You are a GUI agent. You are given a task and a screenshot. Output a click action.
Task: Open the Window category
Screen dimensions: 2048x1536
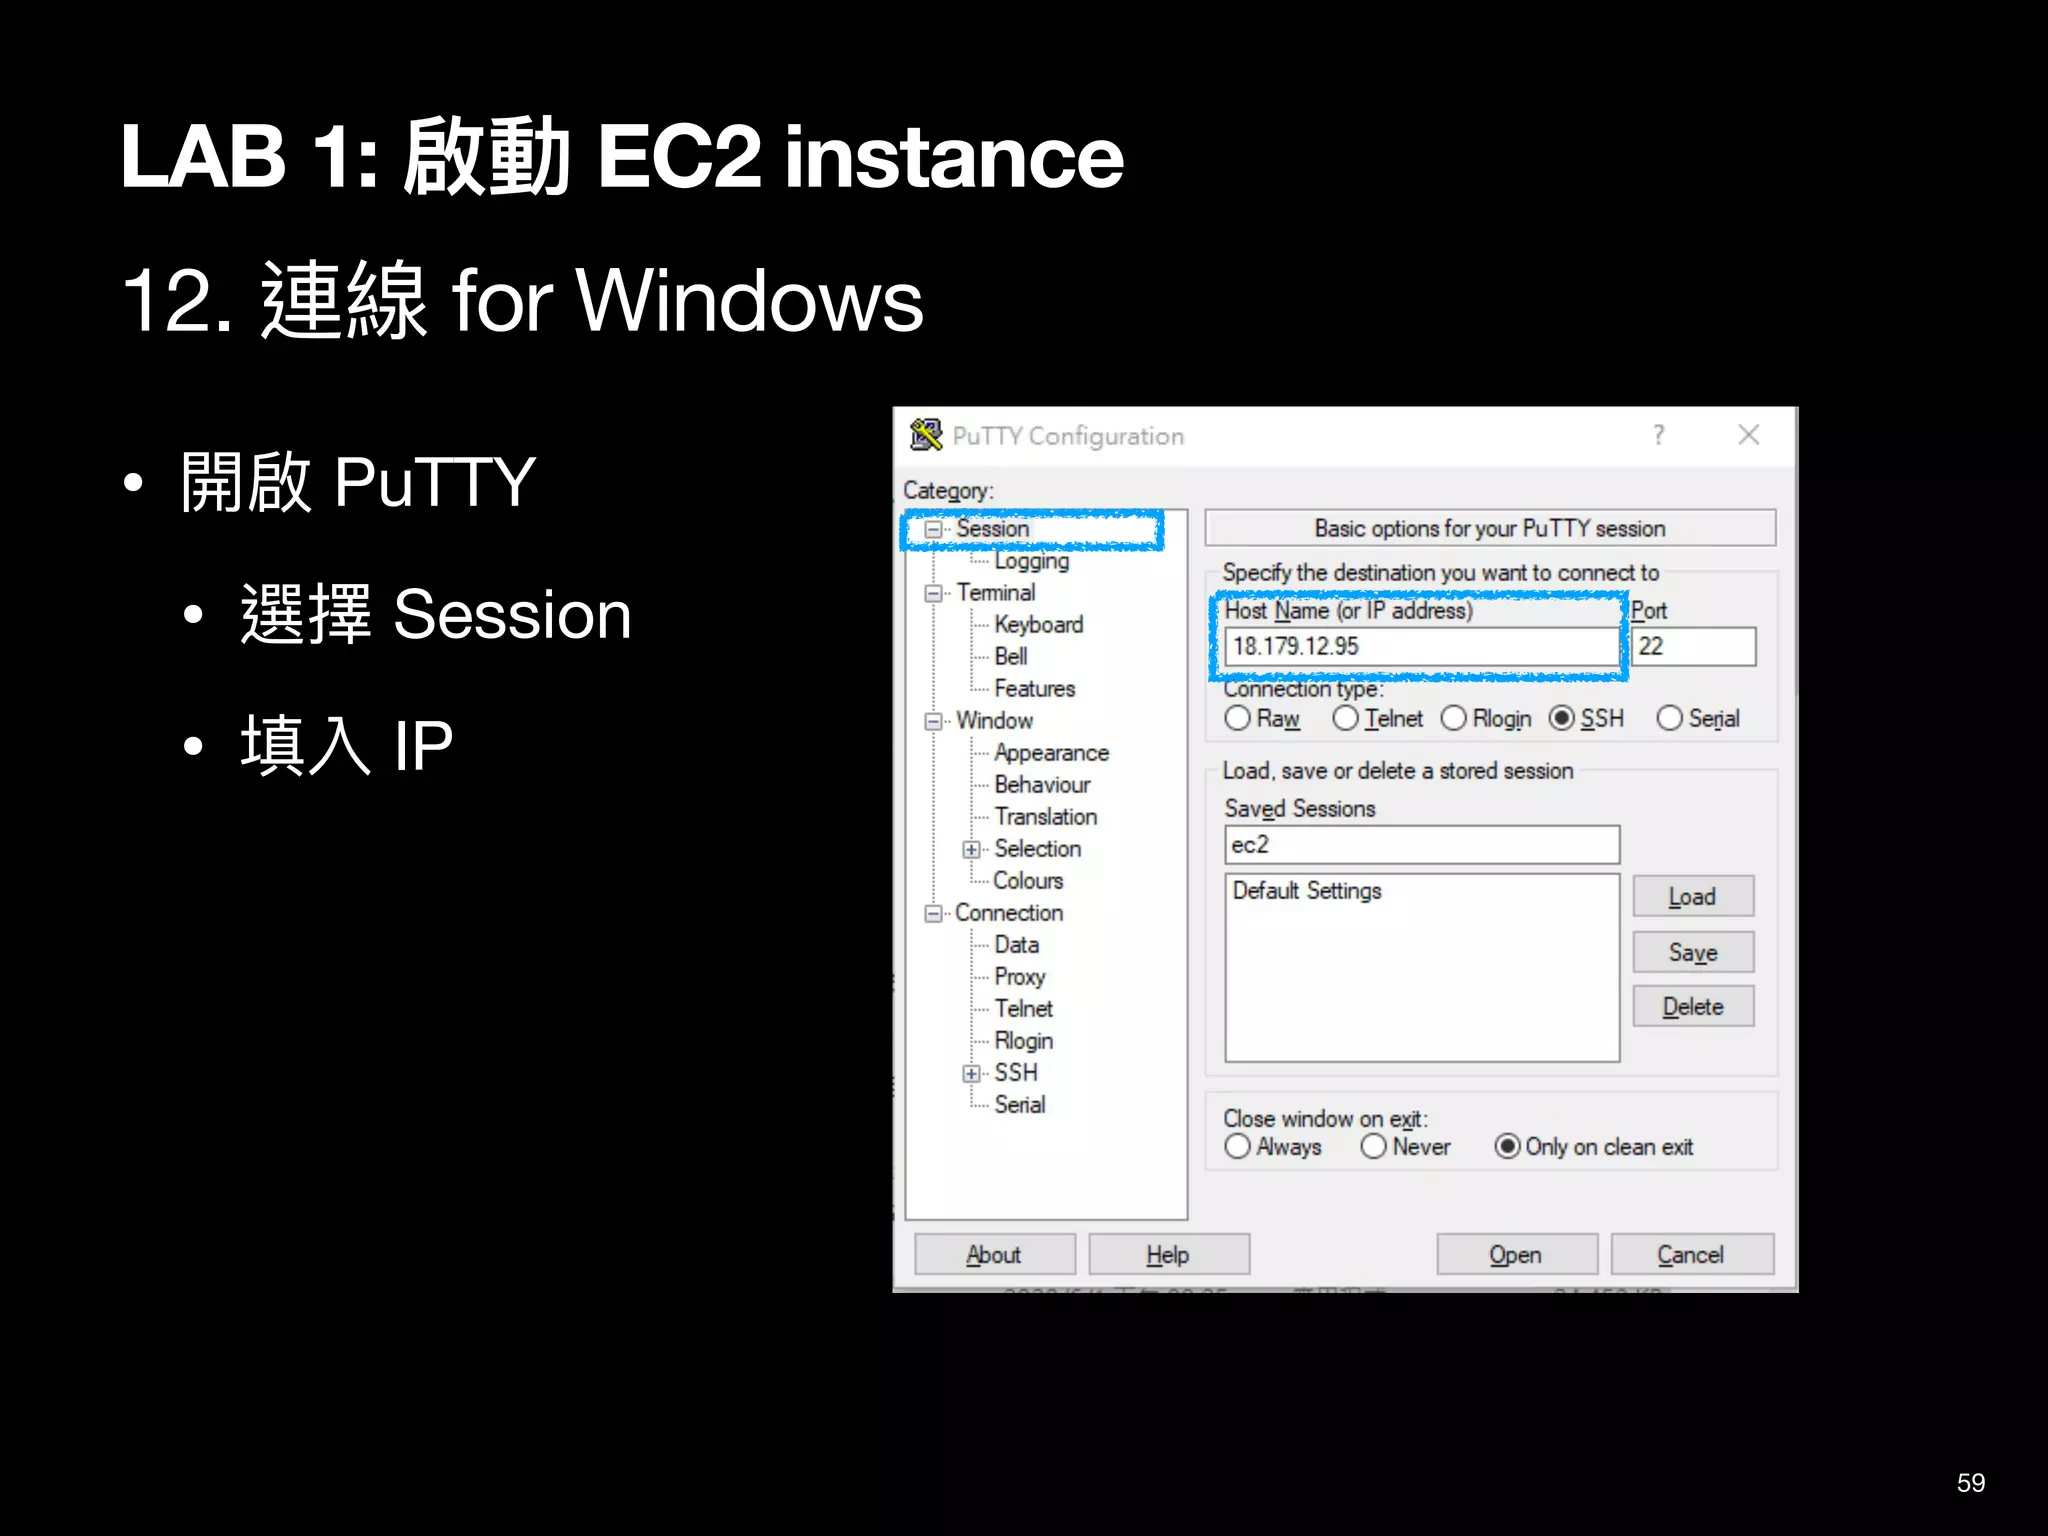pyautogui.click(x=994, y=720)
